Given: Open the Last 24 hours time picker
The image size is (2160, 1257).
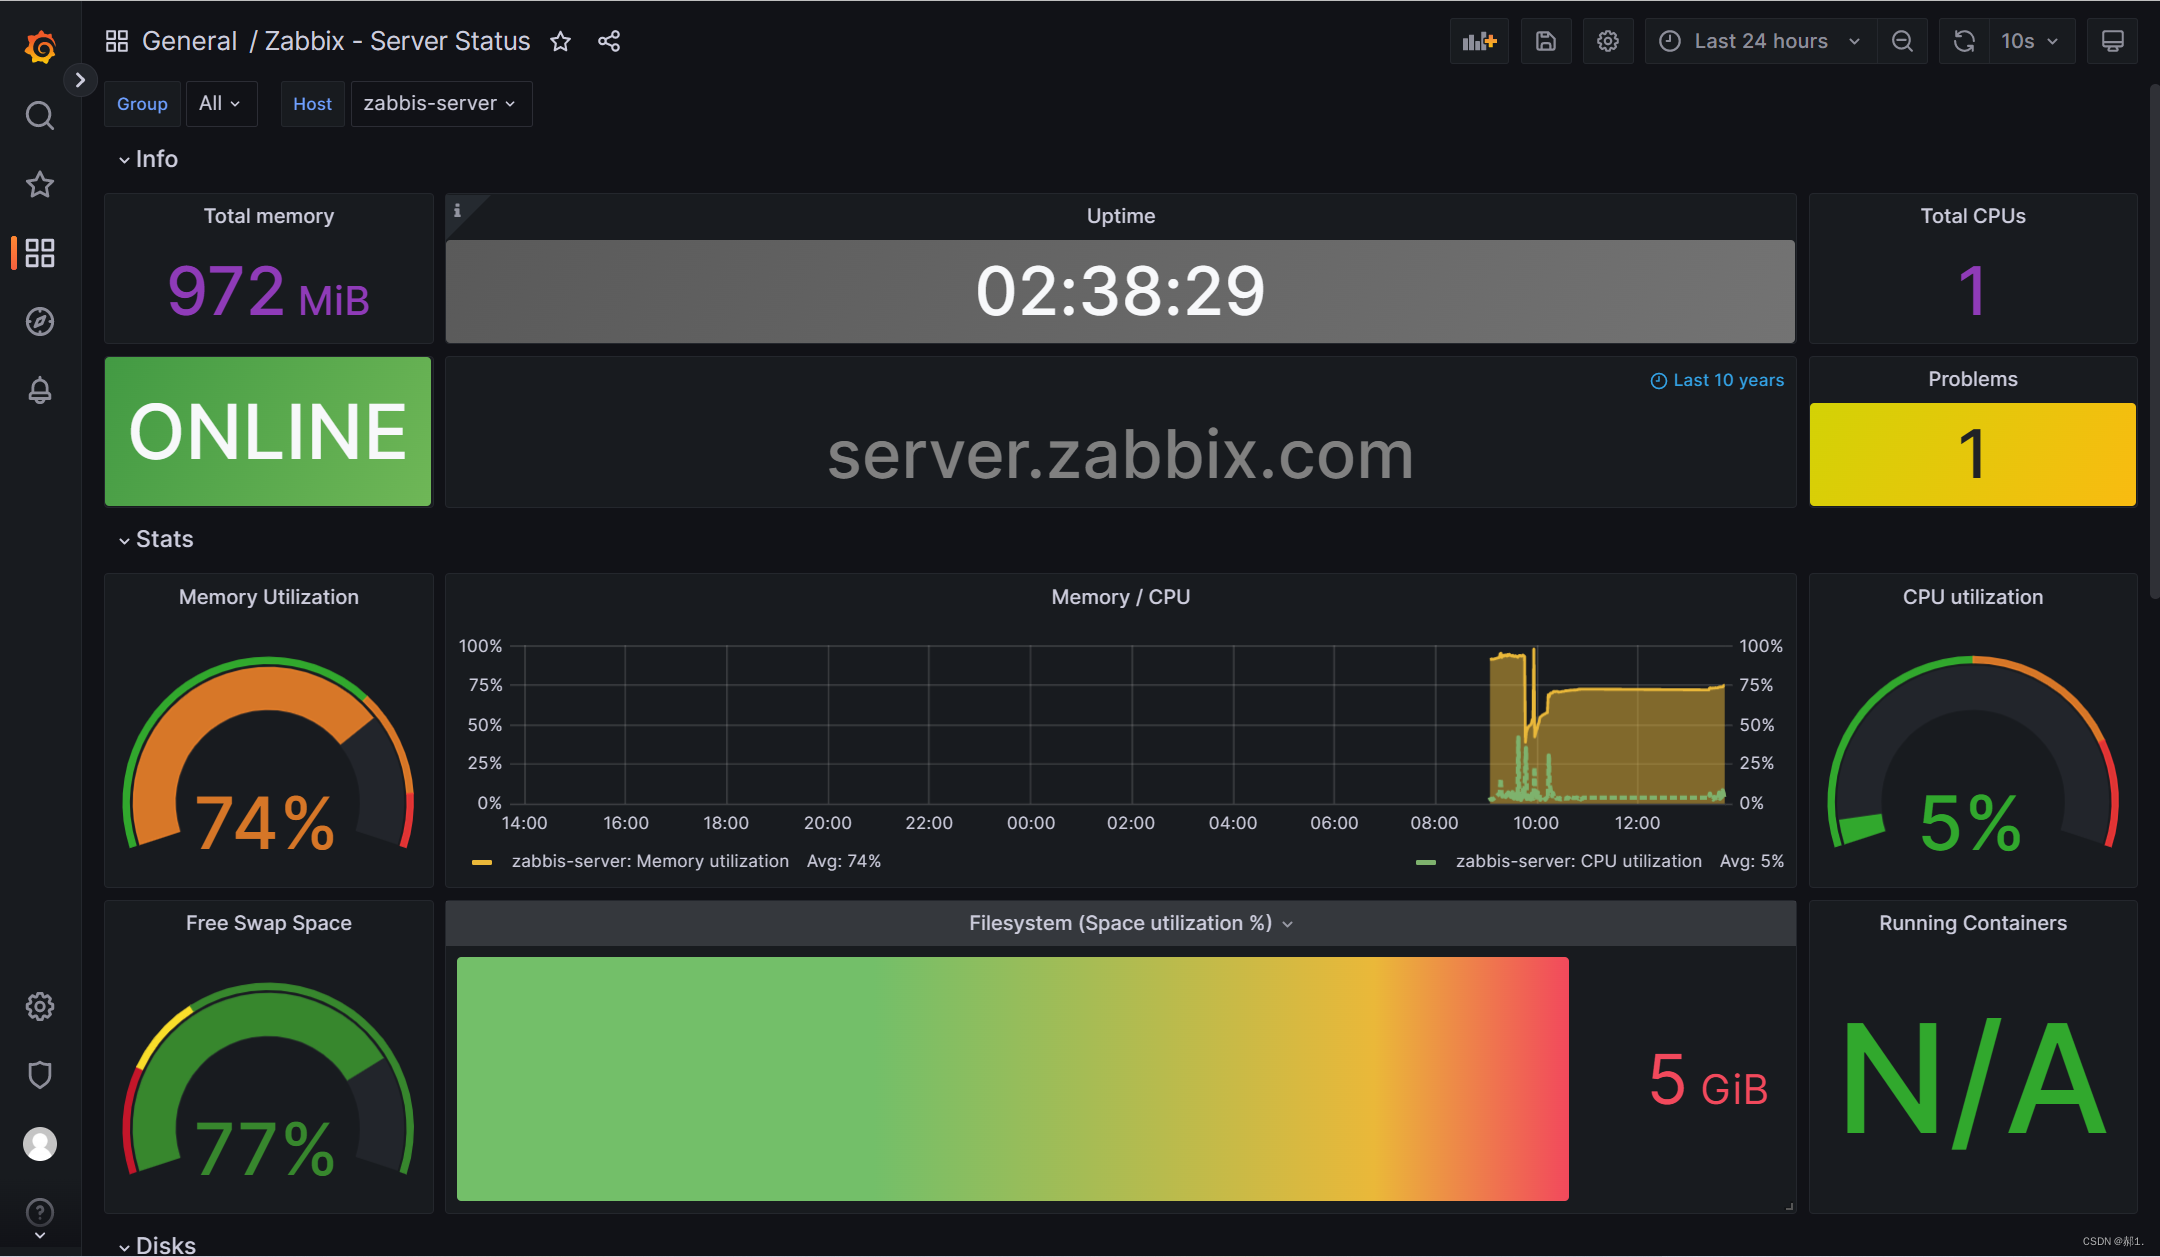Looking at the screenshot, I should click(x=1760, y=41).
